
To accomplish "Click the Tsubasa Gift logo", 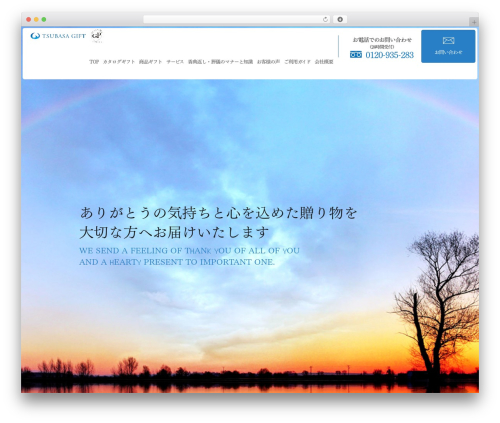I will [x=58, y=36].
